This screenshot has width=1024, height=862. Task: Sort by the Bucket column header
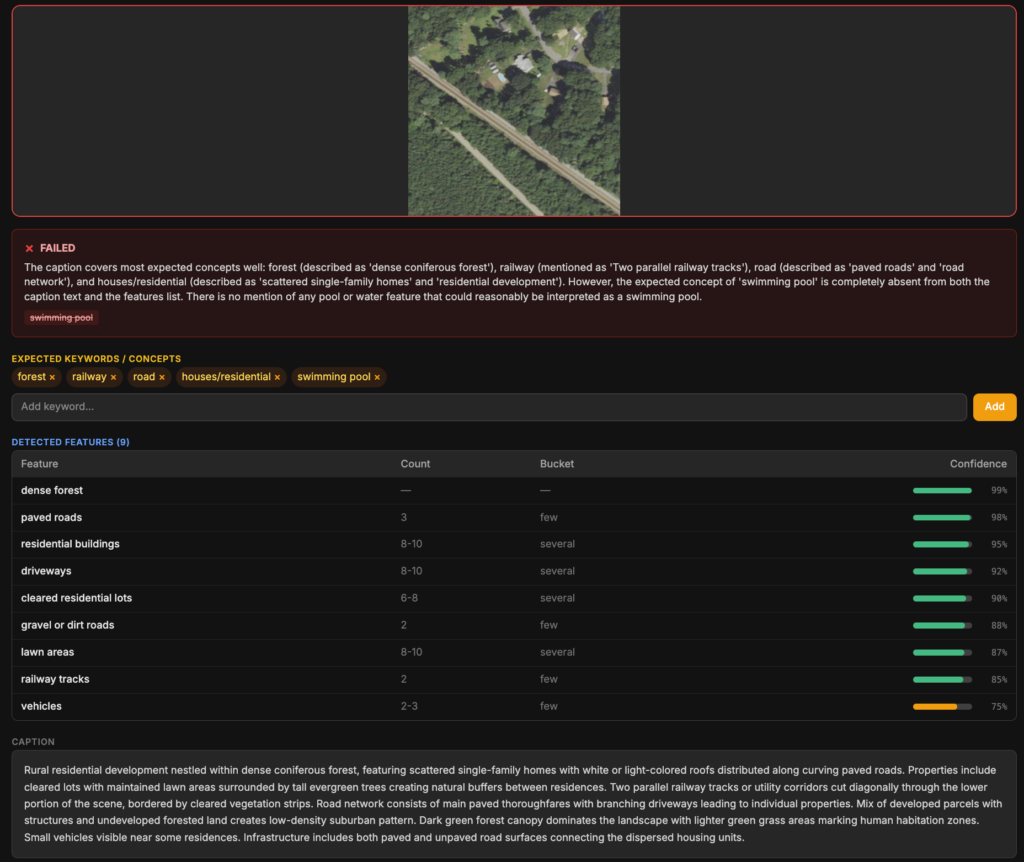(x=557, y=464)
